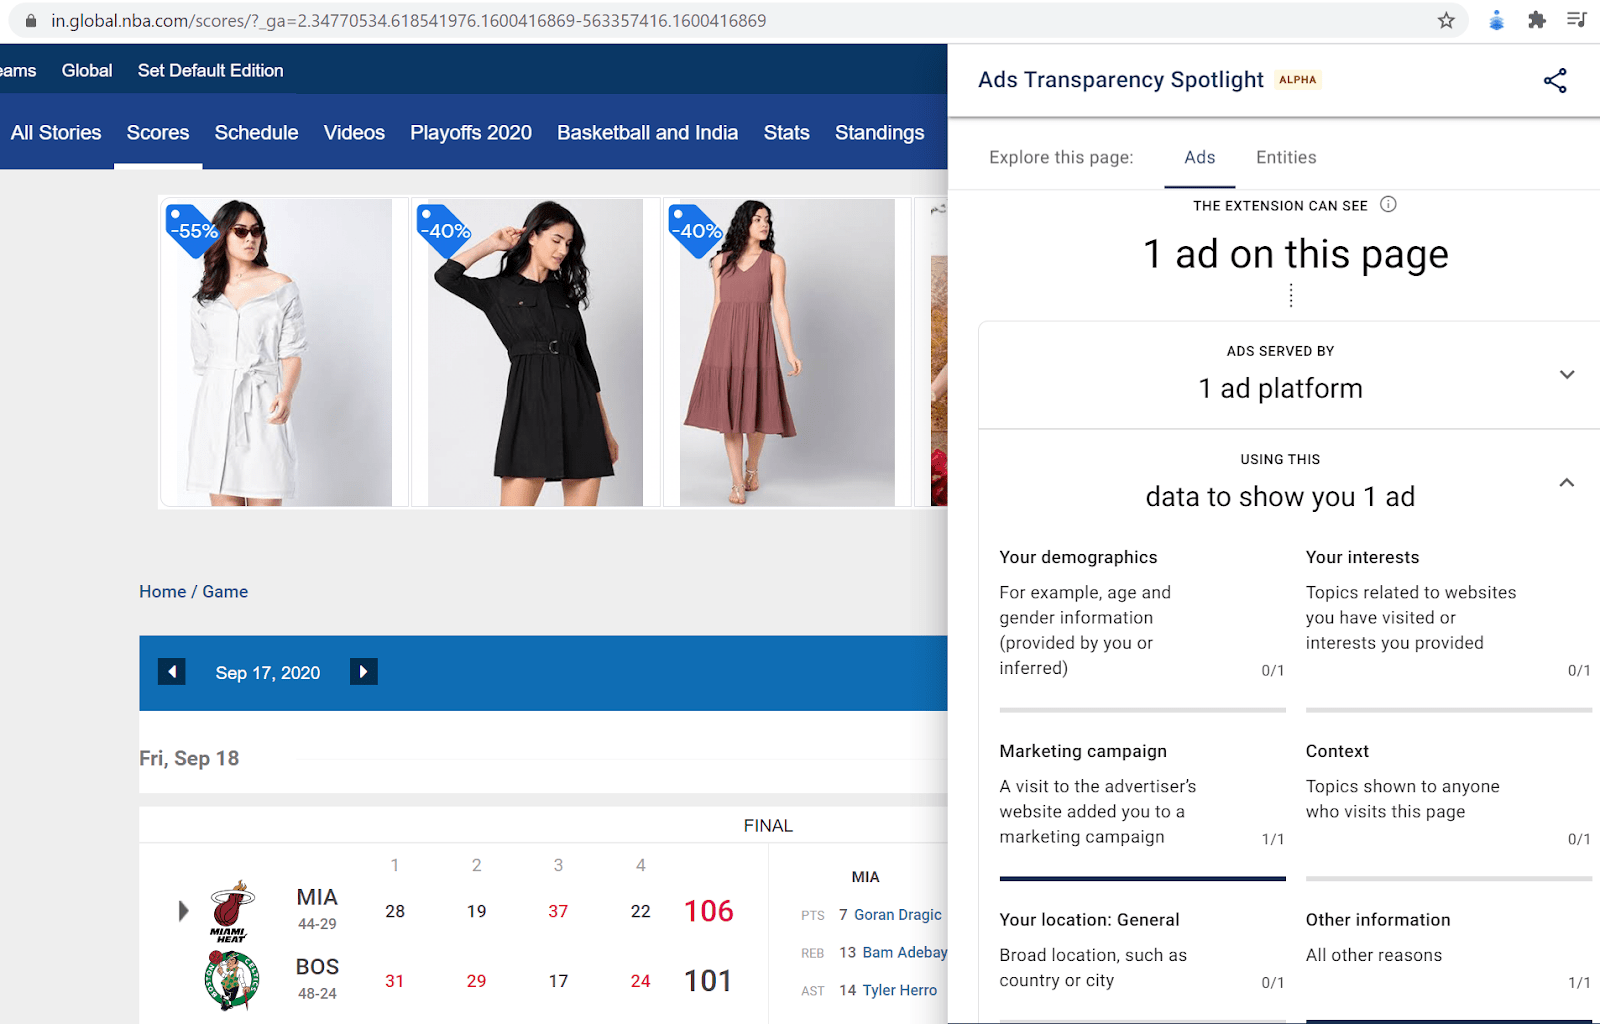Click the bookmark star in the address bar
This screenshot has width=1600, height=1024.
pyautogui.click(x=1446, y=19)
